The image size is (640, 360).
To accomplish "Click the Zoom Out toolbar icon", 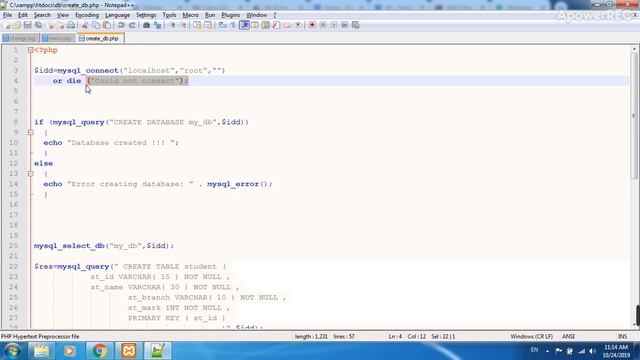I will pos(184,25).
